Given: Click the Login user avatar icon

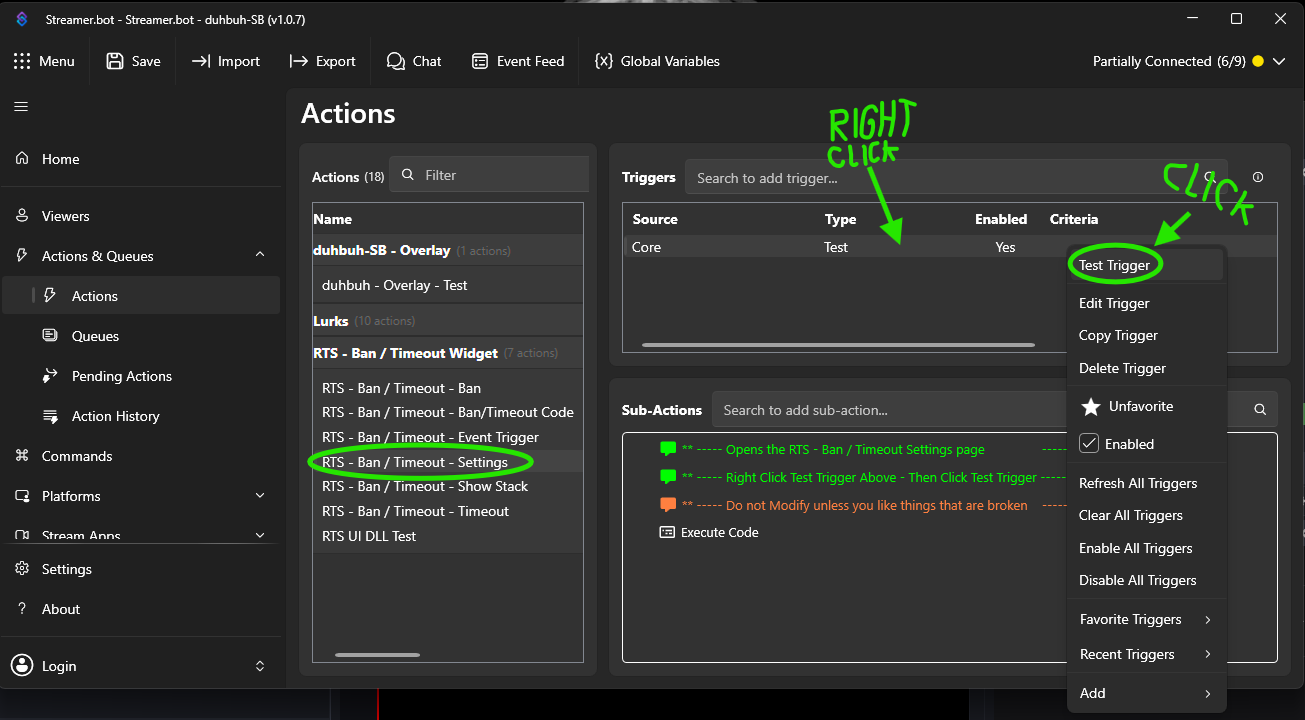Looking at the screenshot, I should click(22, 666).
